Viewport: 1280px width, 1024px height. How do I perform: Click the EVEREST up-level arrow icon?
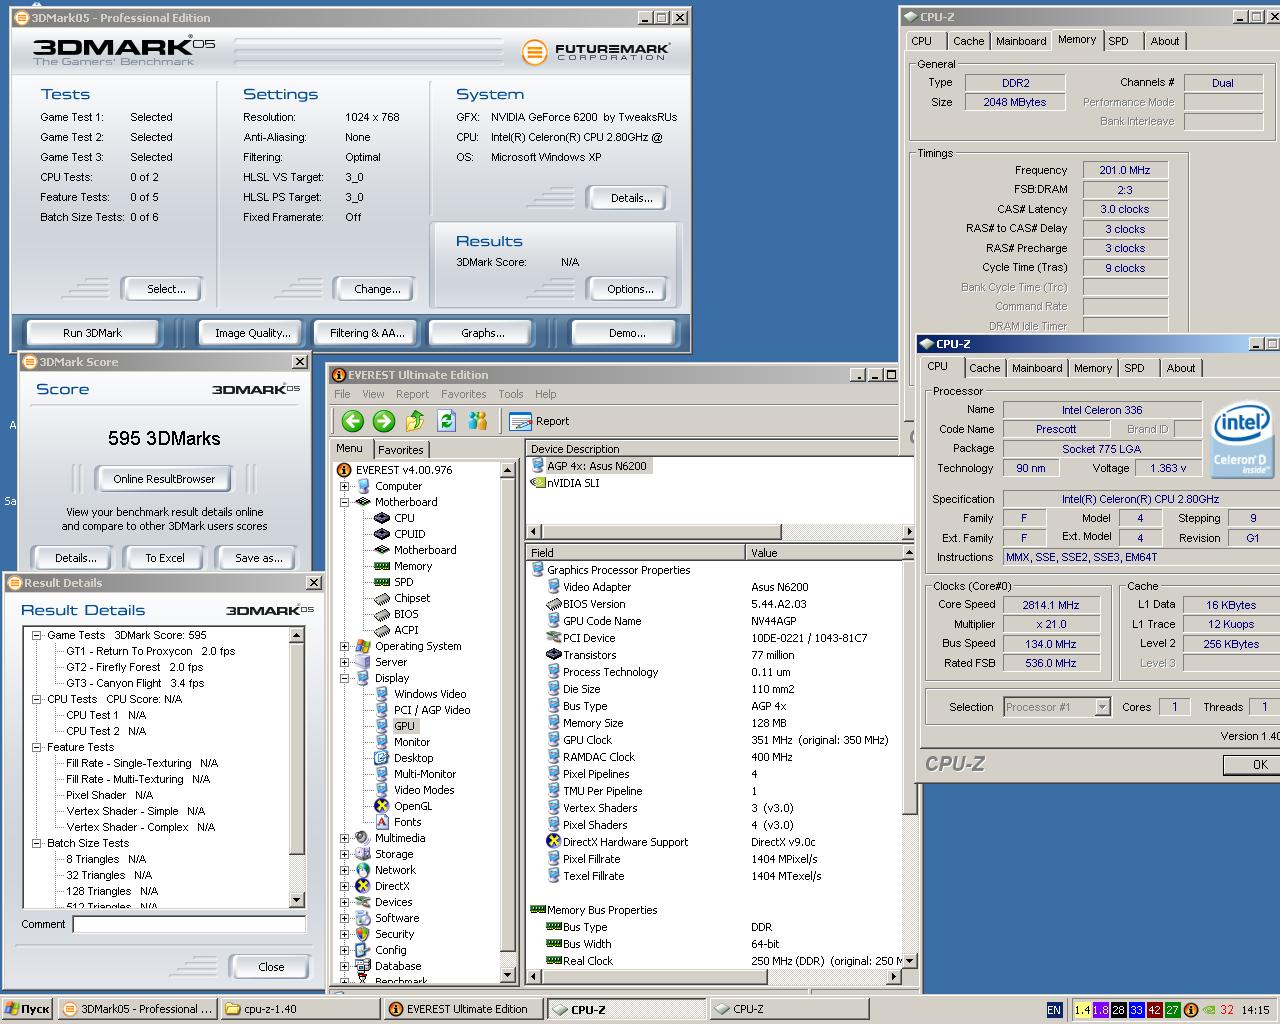tap(415, 421)
